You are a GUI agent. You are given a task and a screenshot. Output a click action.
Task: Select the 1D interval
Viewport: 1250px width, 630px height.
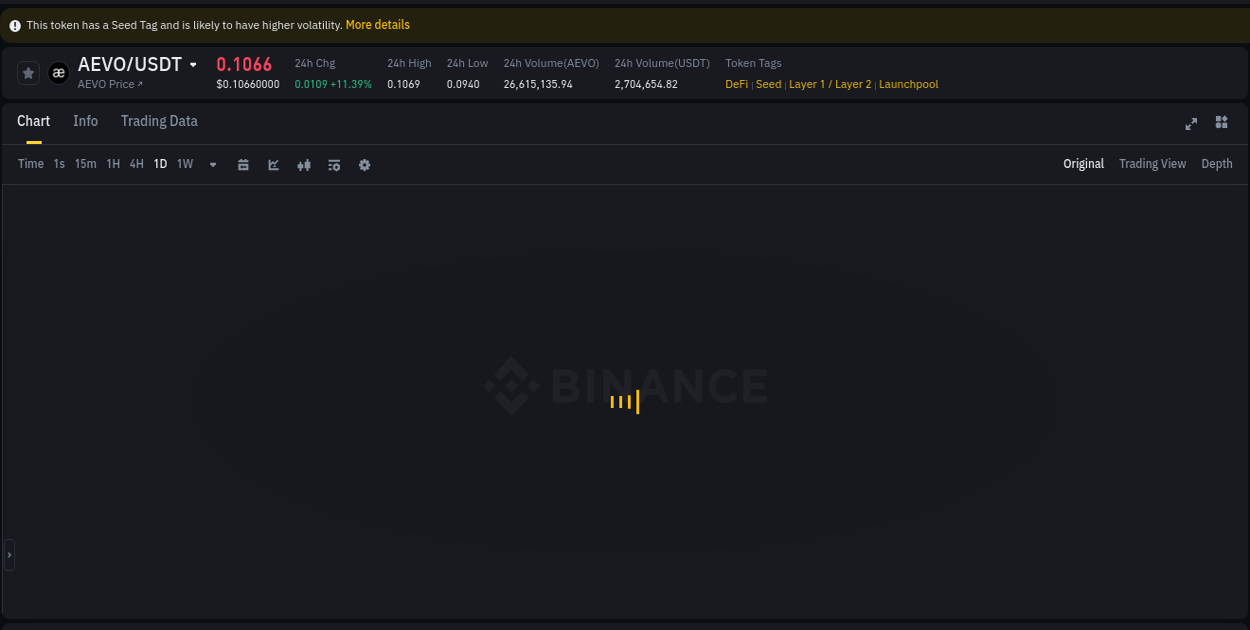pos(160,164)
